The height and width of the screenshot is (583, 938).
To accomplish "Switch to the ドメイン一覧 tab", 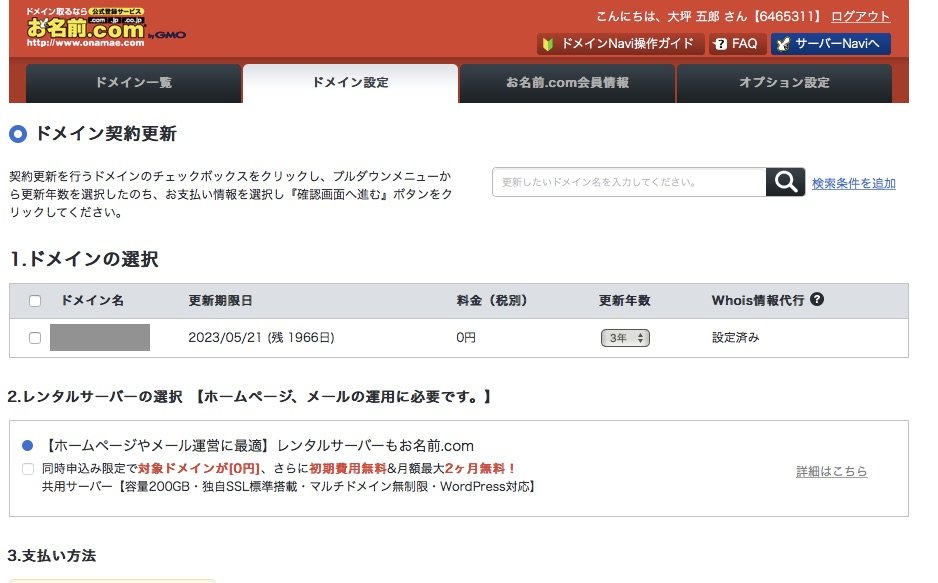I will click(x=133, y=83).
